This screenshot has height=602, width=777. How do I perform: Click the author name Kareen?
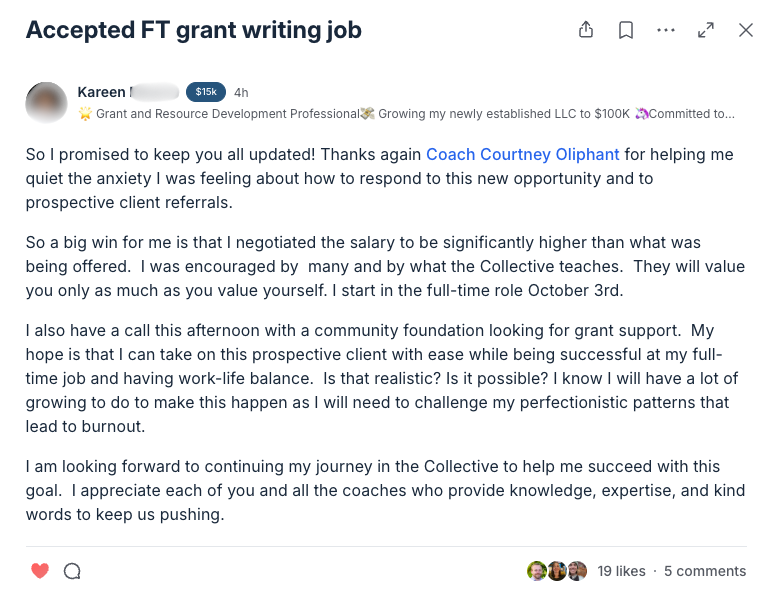pyautogui.click(x=102, y=92)
